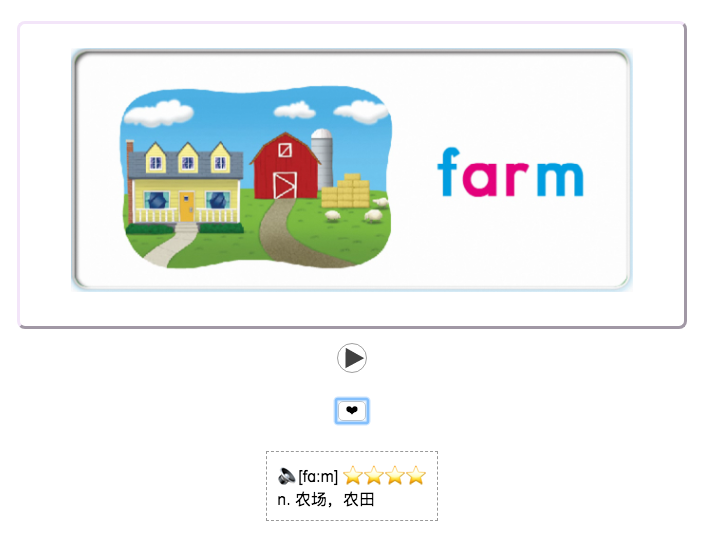
Task: Click the first gold star
Action: [353, 475]
